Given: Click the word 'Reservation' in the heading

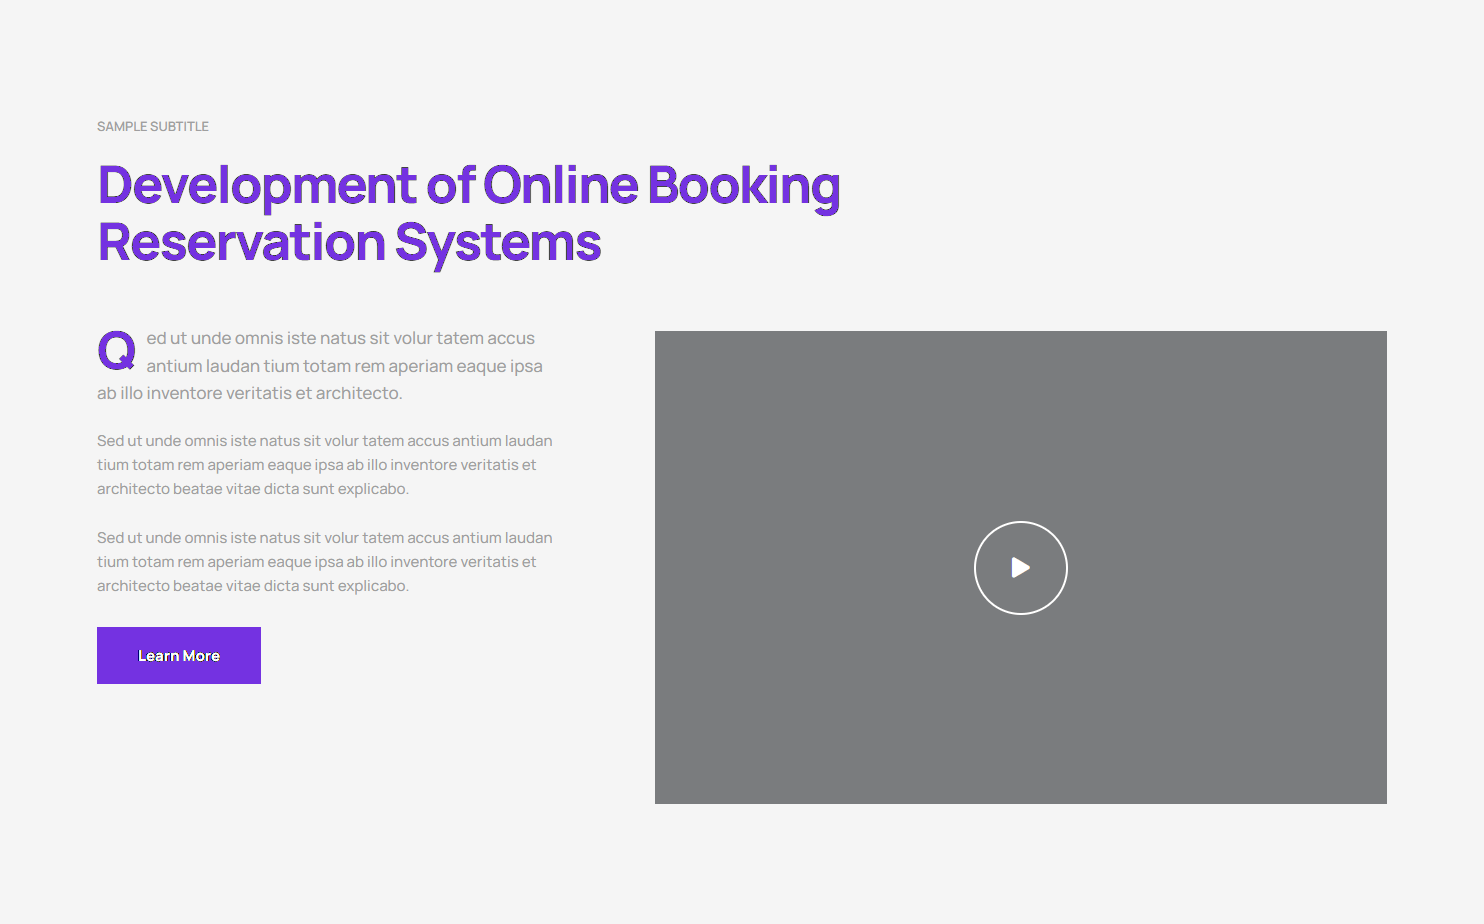Looking at the screenshot, I should [x=241, y=243].
